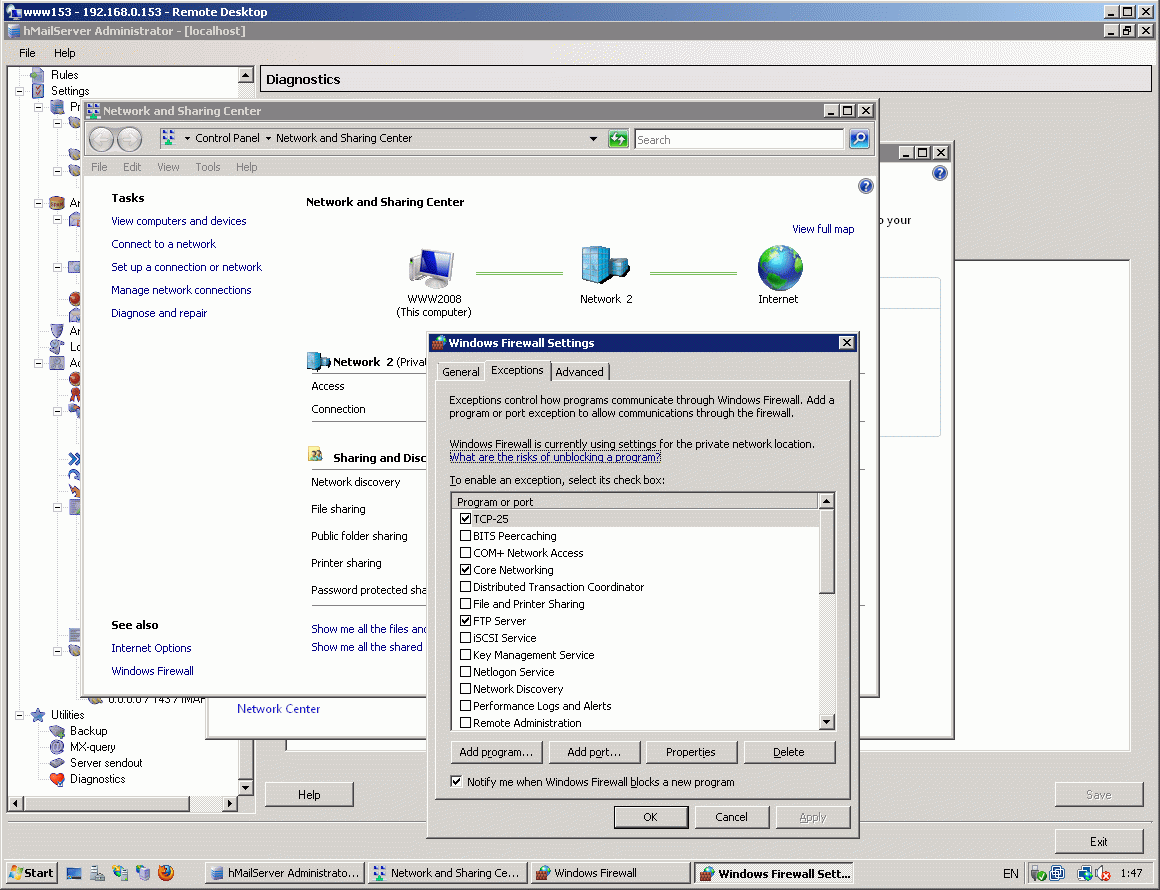Click the refresh icon beside address bar
The image size is (1160, 890).
pos(618,139)
